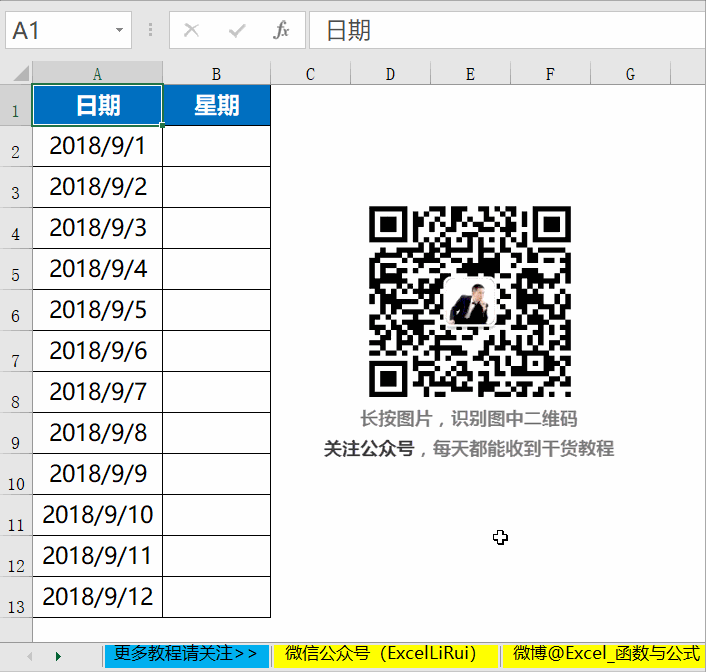Click the 星期 header cell
This screenshot has height=672, width=706.
(x=217, y=105)
